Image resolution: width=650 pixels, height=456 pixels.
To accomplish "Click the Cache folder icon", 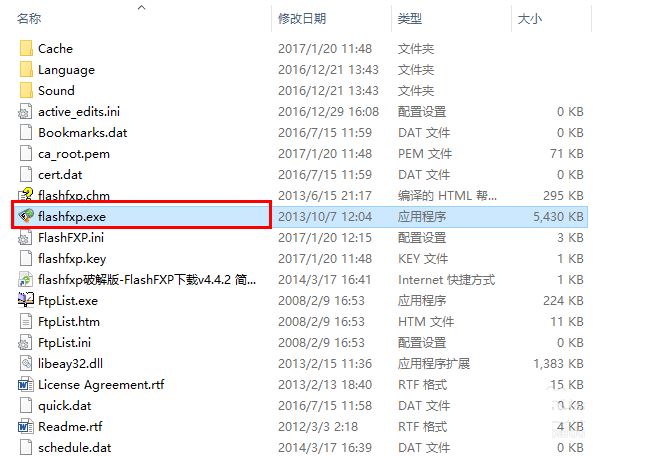I will (x=26, y=49).
